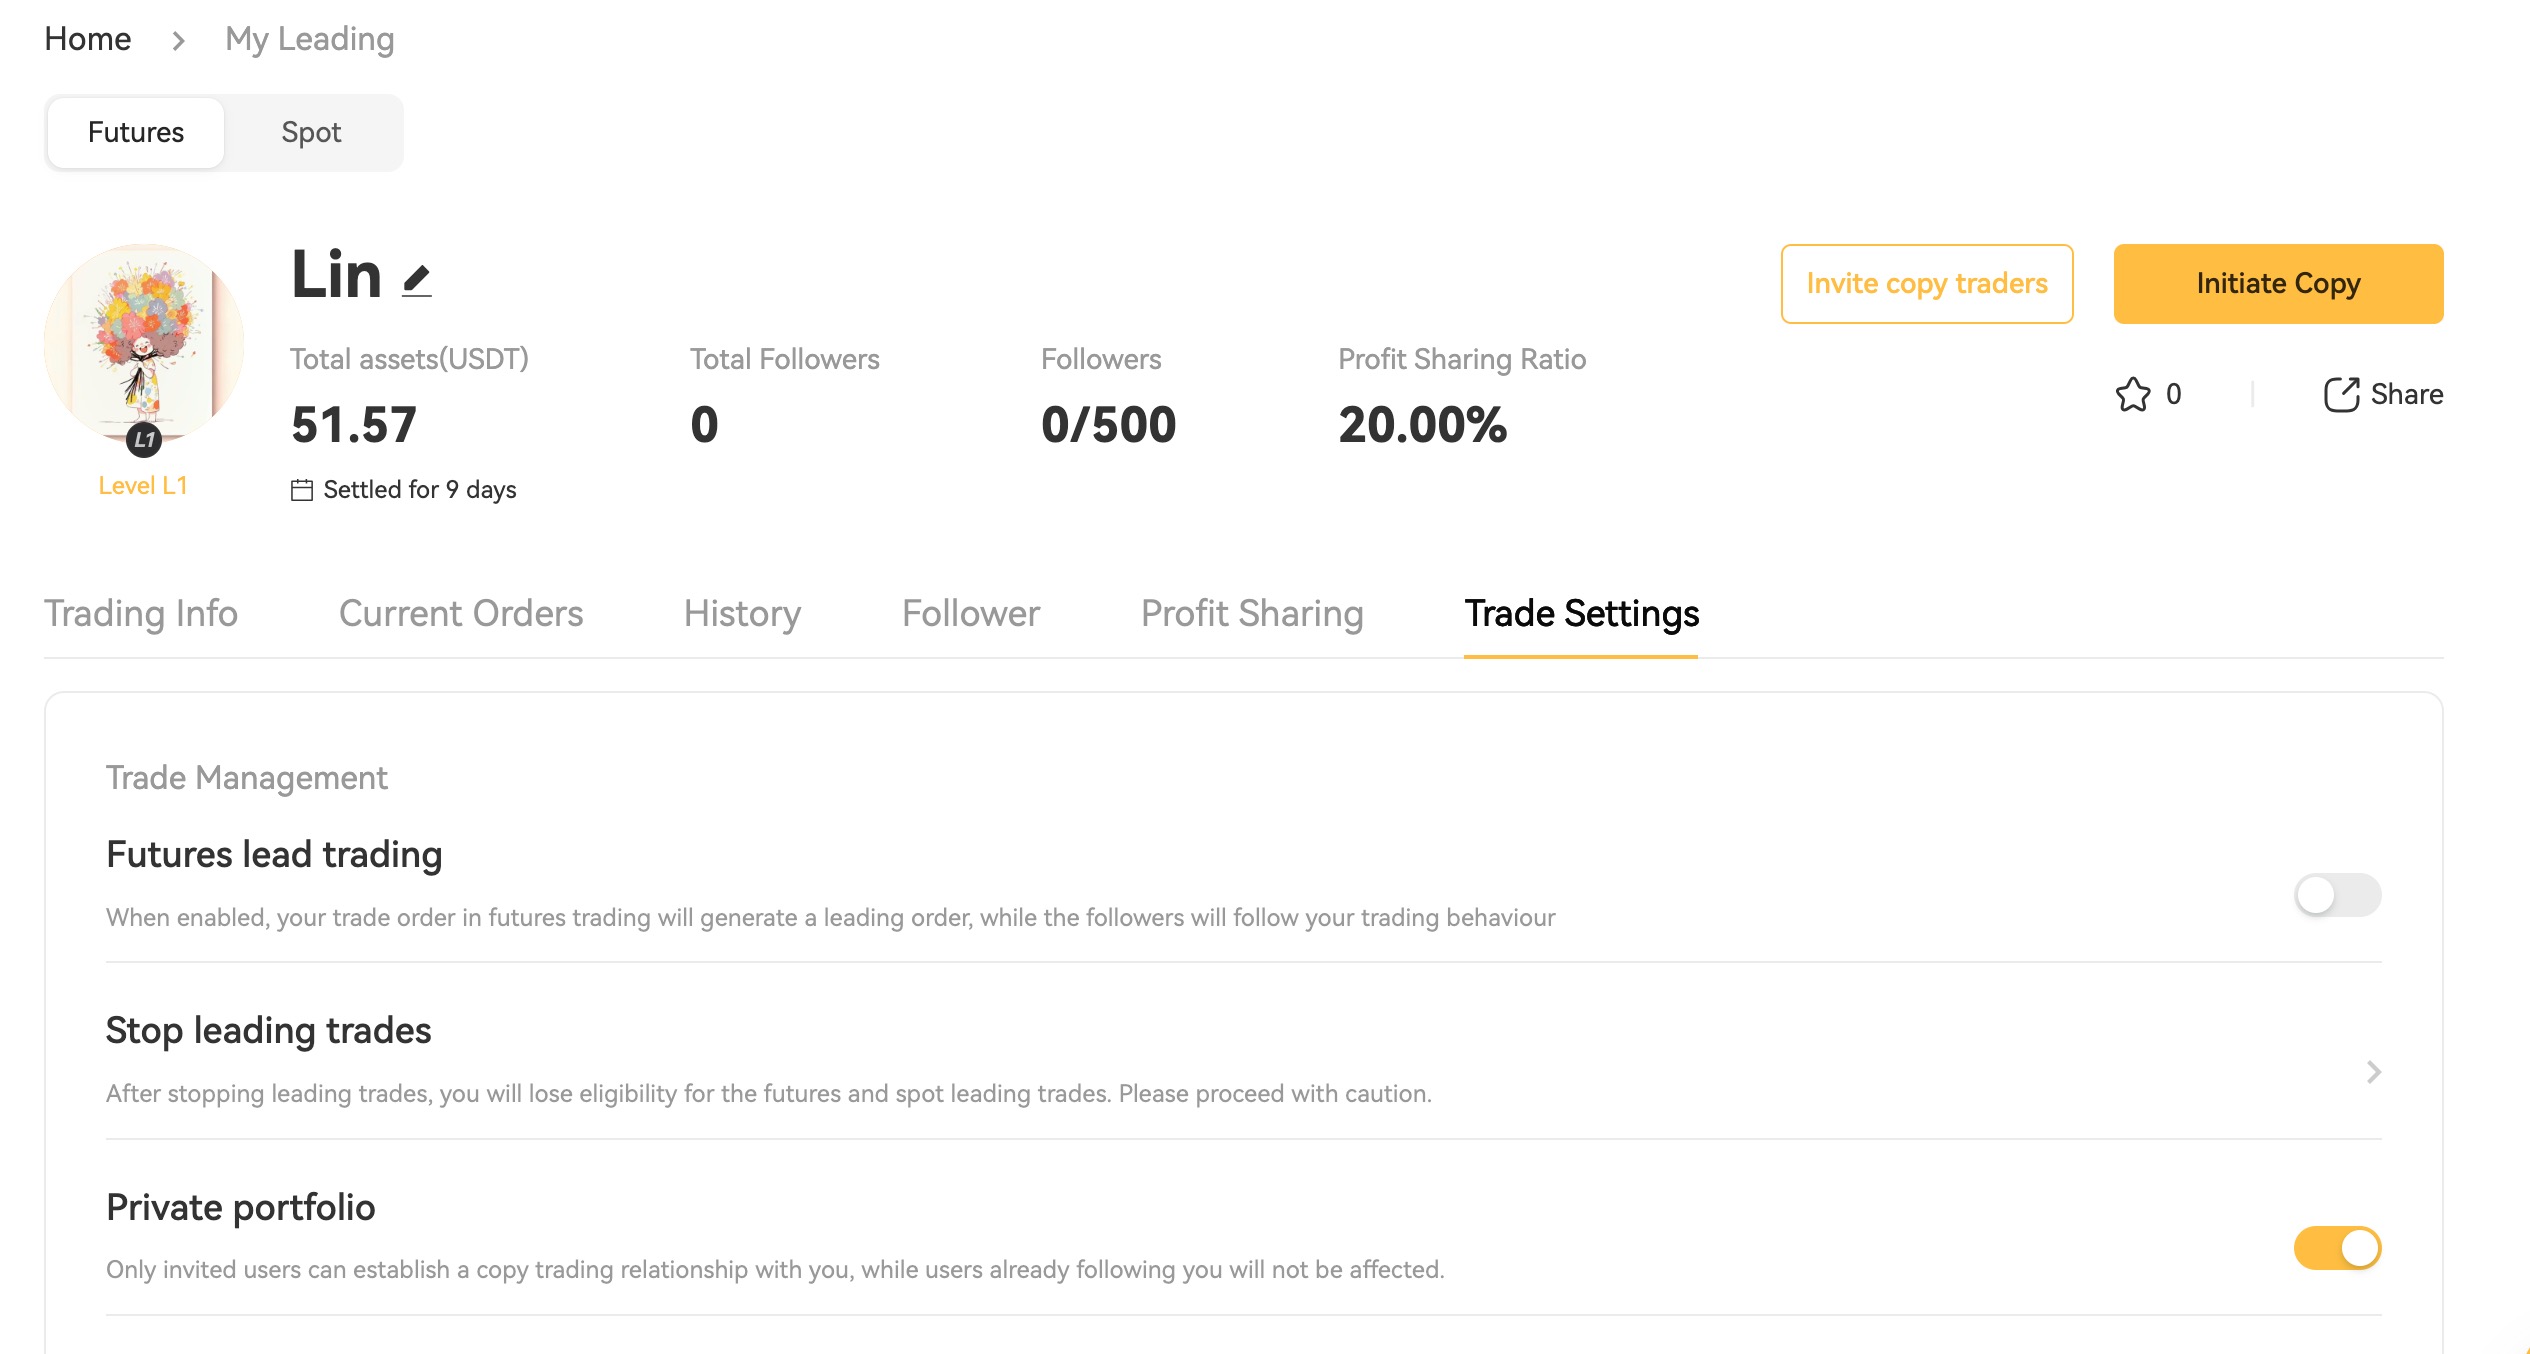The width and height of the screenshot is (2530, 1354).
Task: Switch to the Current Orders tab
Action: tap(461, 613)
